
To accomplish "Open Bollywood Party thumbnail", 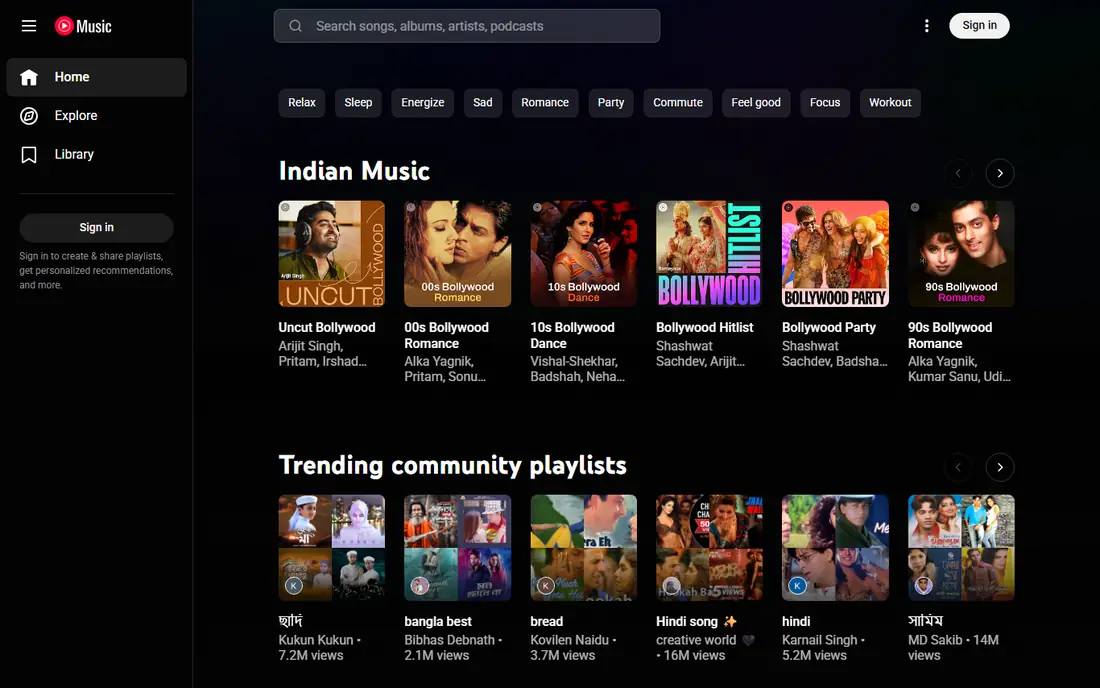I will 836,254.
